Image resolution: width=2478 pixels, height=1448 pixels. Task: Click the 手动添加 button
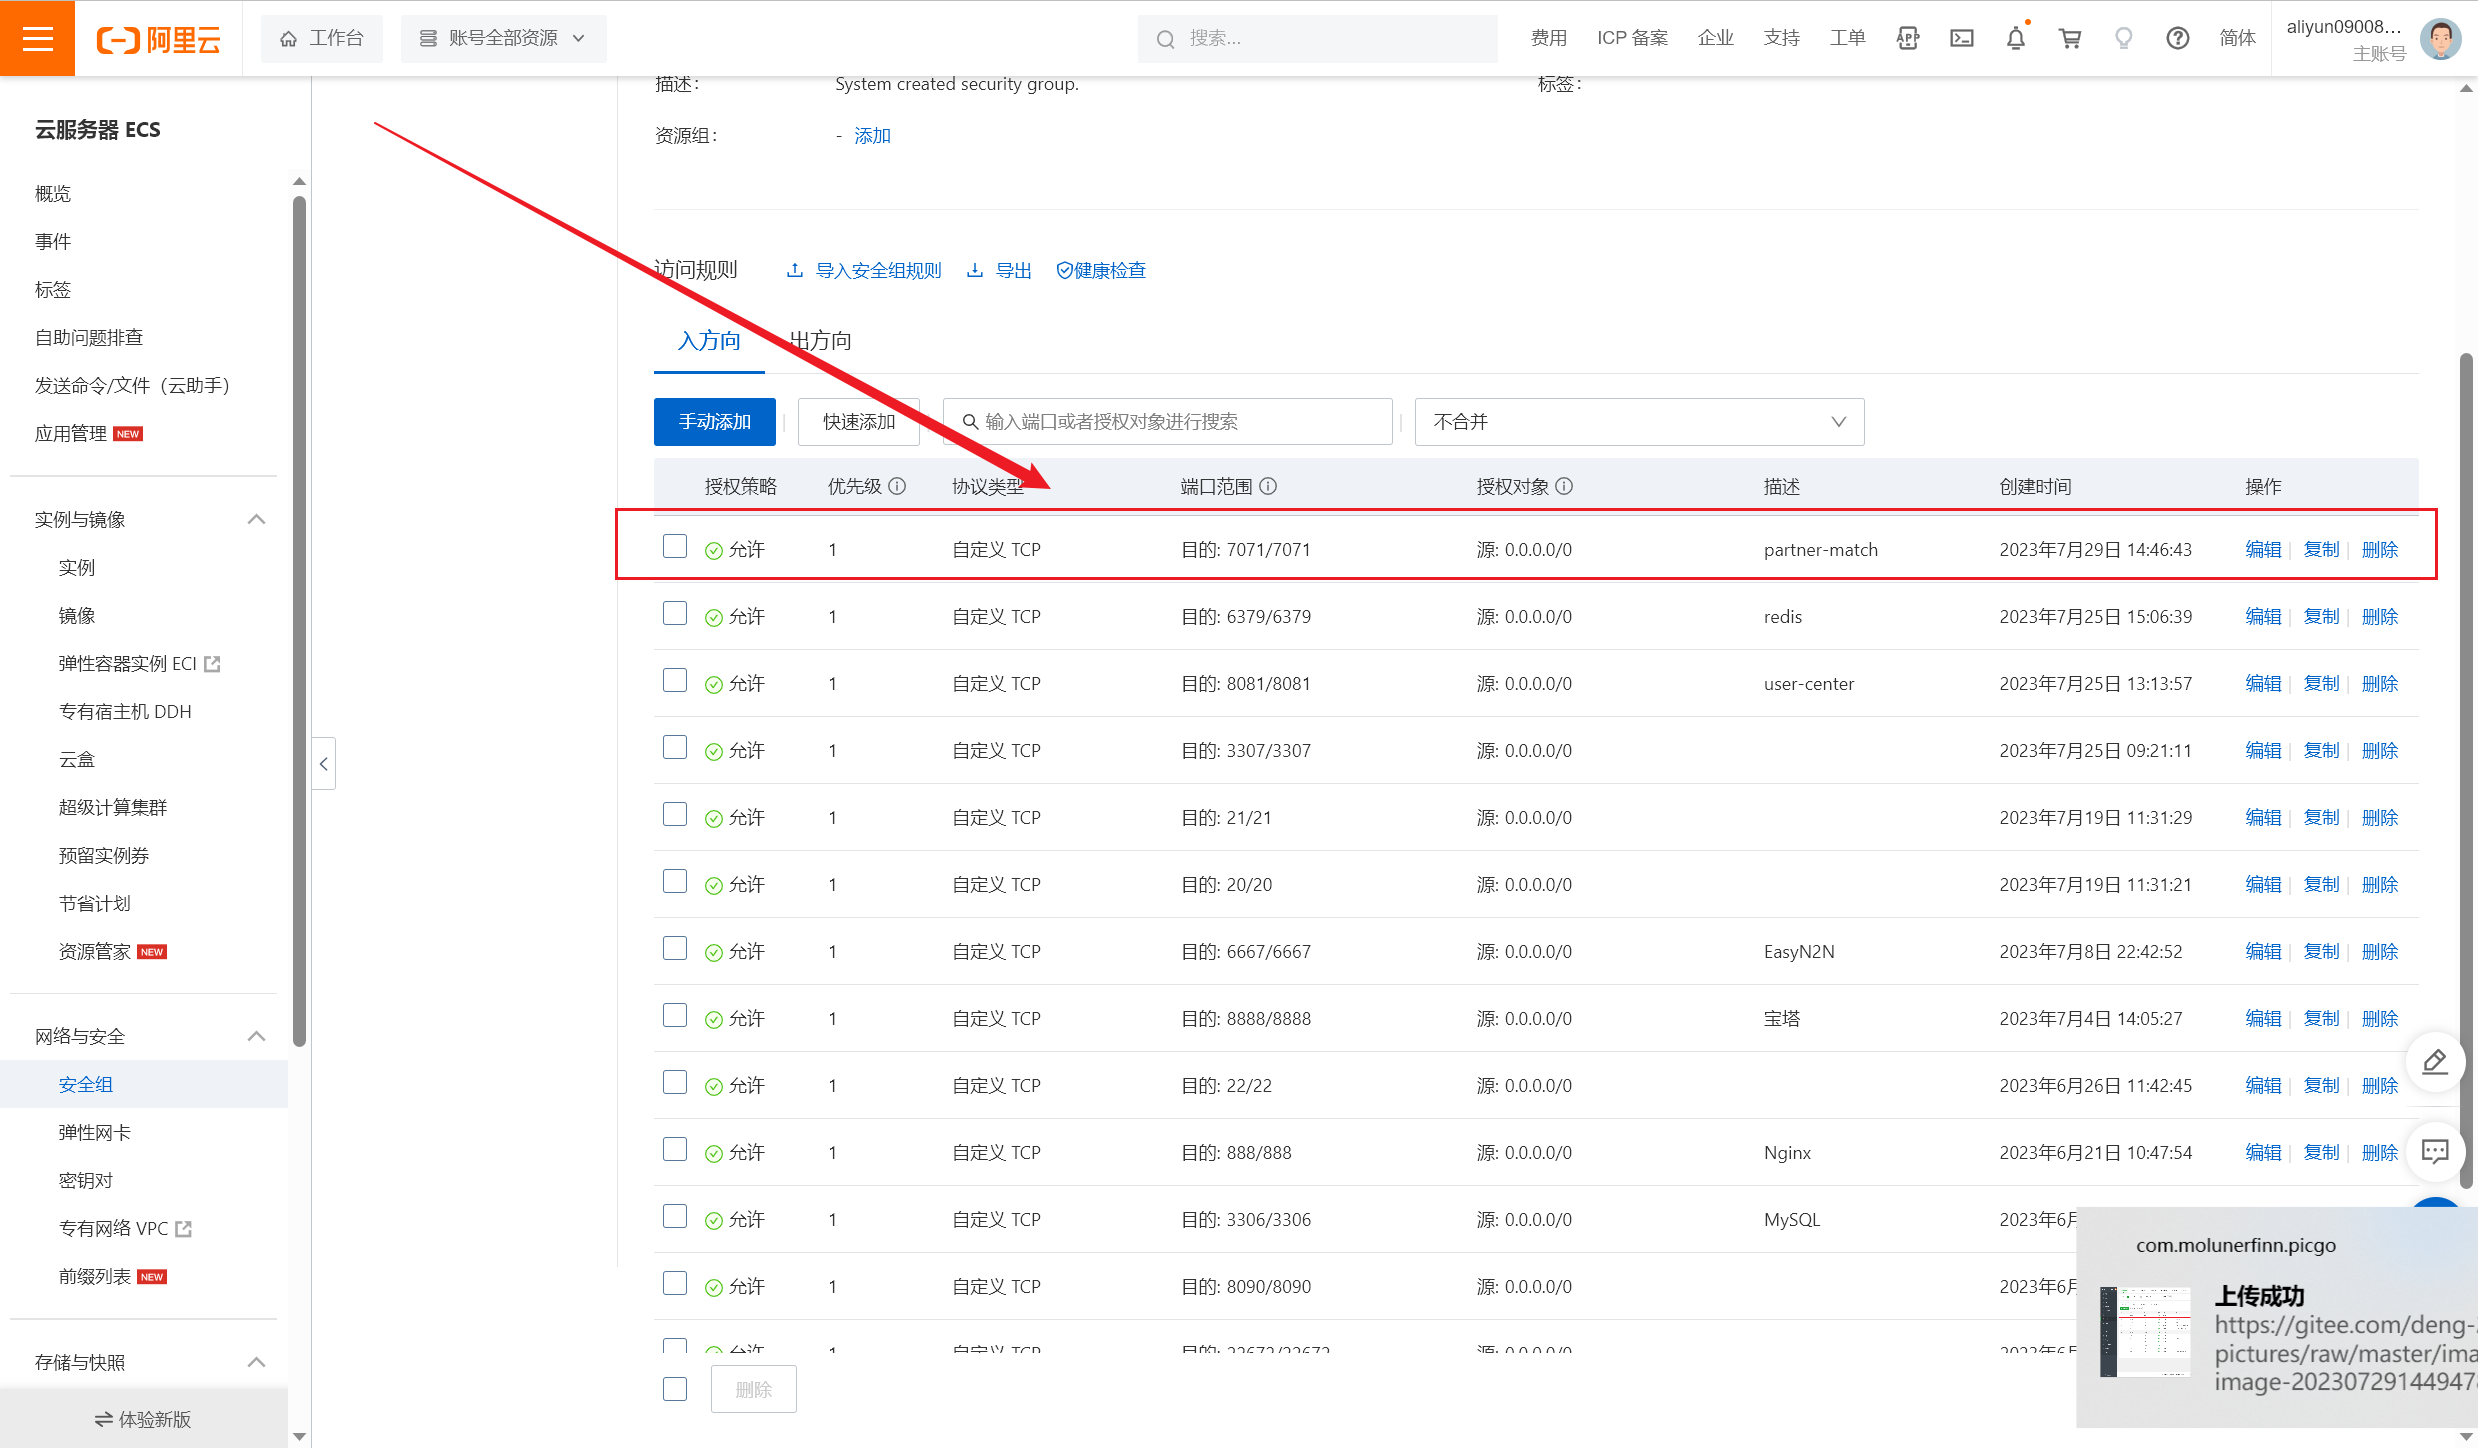coord(715,422)
